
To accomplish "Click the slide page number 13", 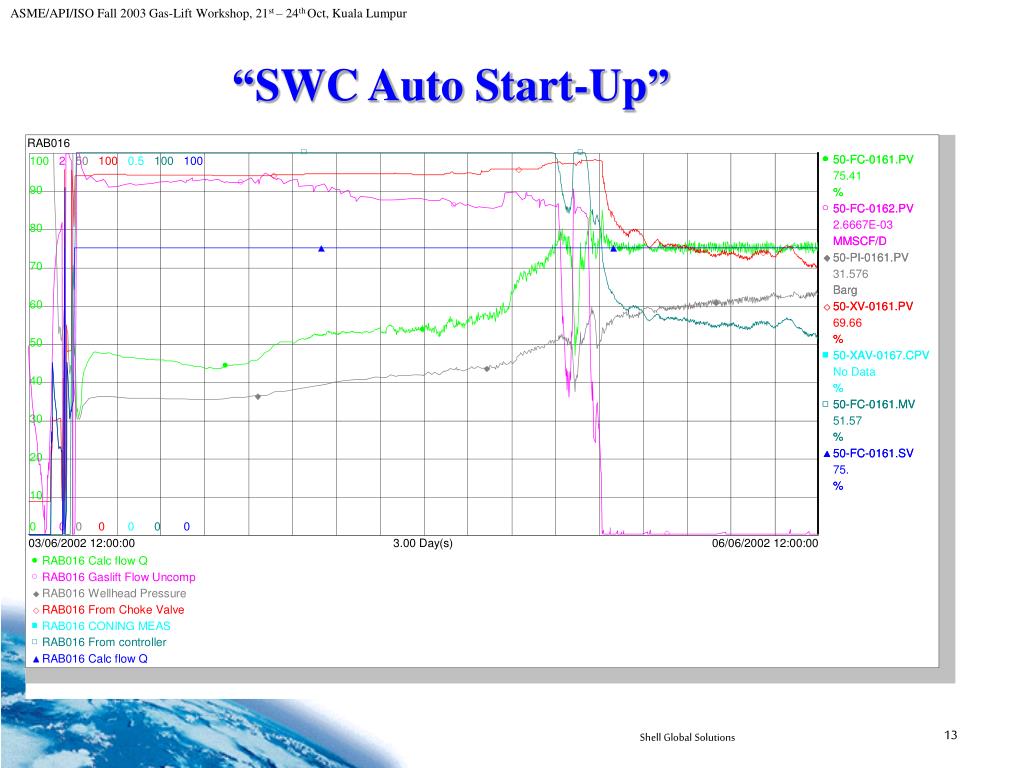I will coord(951,735).
